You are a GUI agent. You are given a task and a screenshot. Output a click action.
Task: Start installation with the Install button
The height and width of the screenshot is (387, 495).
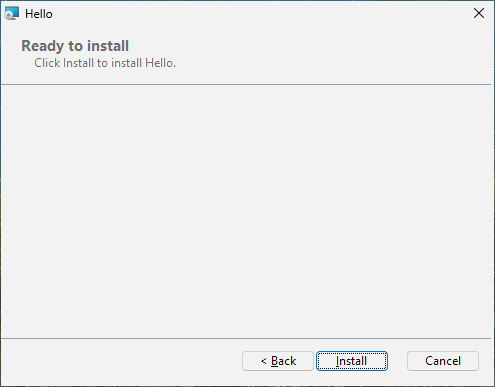pyautogui.click(x=352, y=361)
